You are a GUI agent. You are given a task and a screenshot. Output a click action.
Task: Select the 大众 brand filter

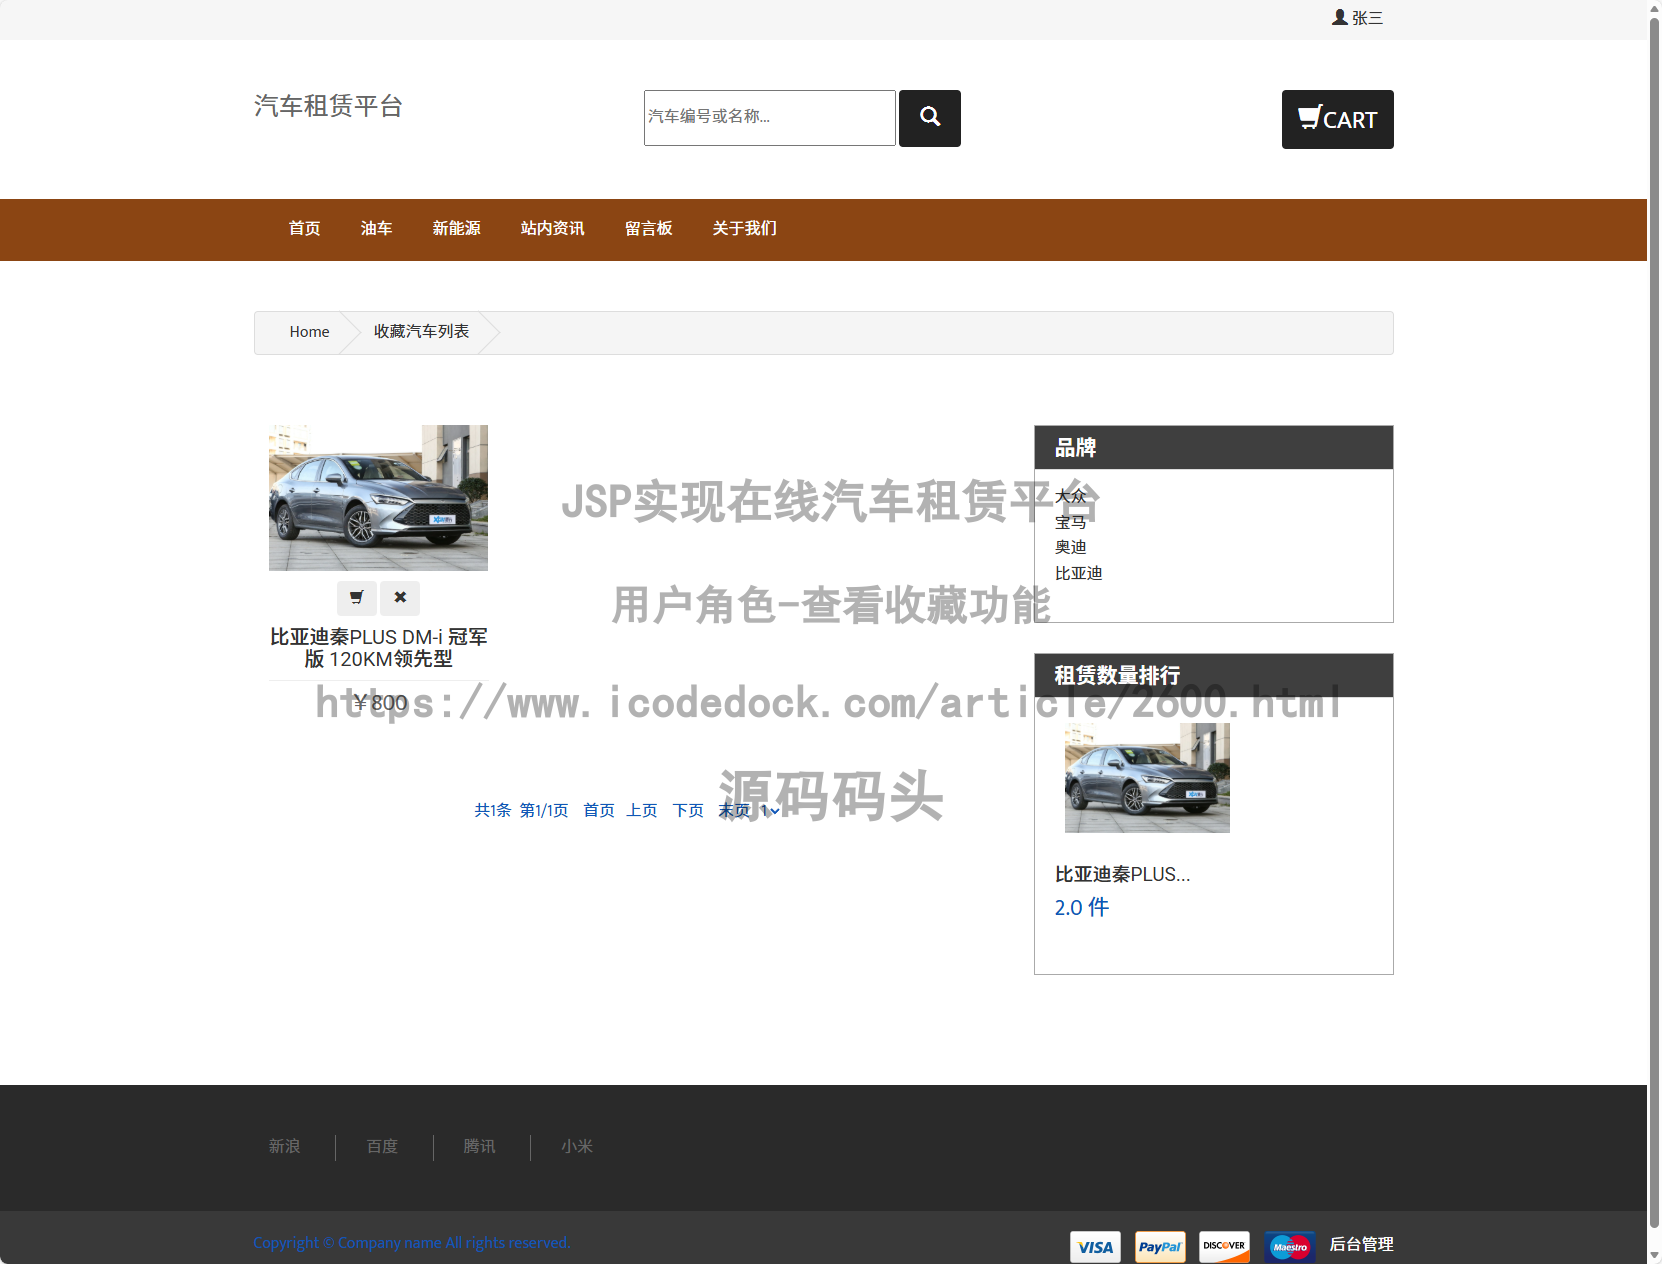coord(1071,496)
